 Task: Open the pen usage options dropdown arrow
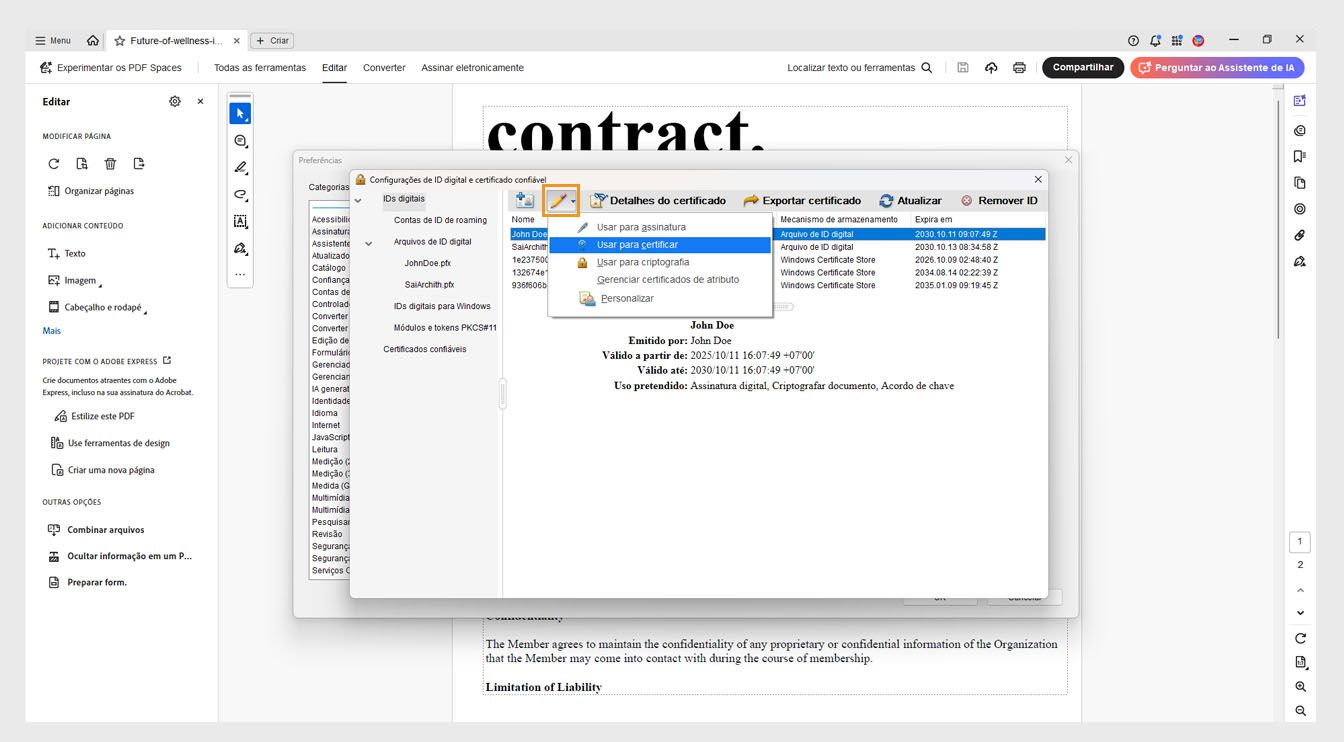572,200
